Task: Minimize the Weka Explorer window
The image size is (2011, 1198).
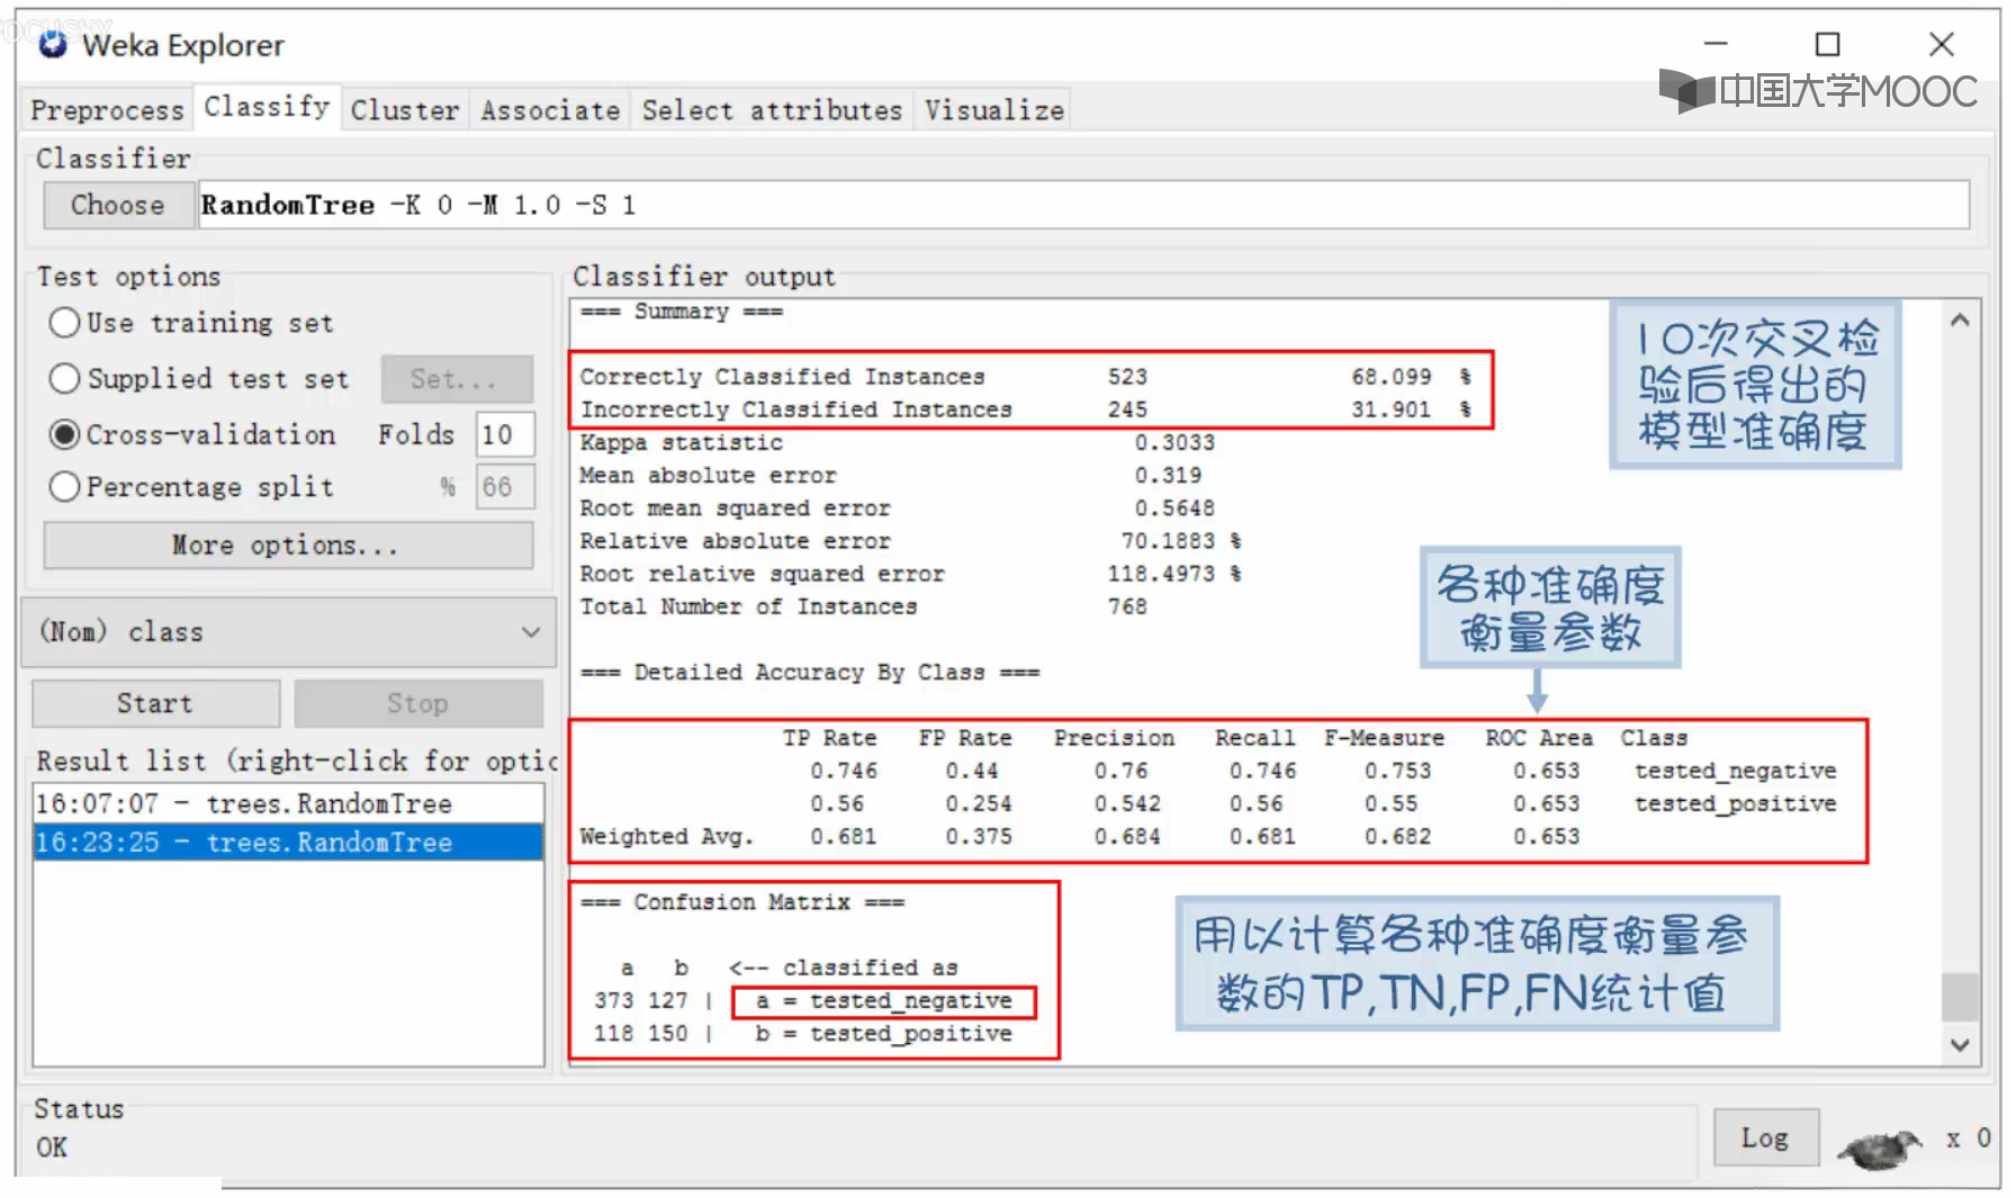Action: coord(1715,44)
